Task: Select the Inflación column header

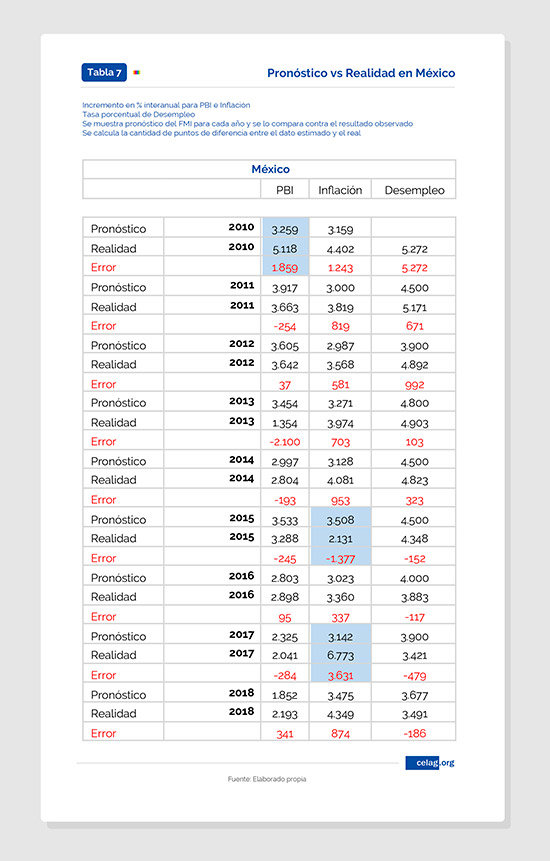Action: click(340, 190)
